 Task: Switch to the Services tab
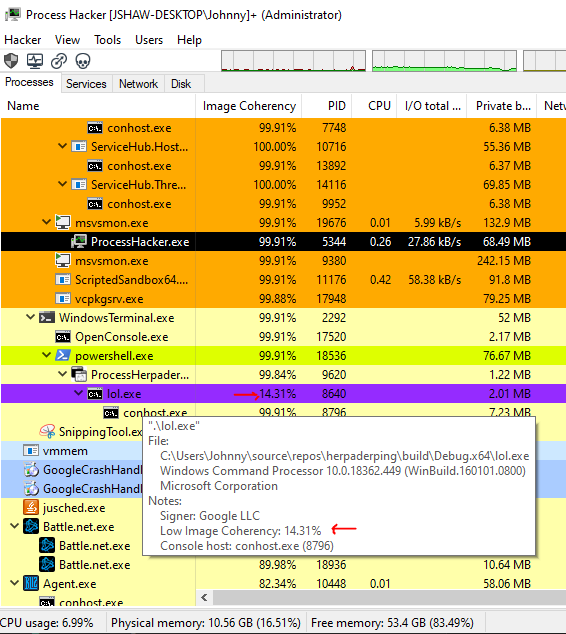[x=86, y=84]
